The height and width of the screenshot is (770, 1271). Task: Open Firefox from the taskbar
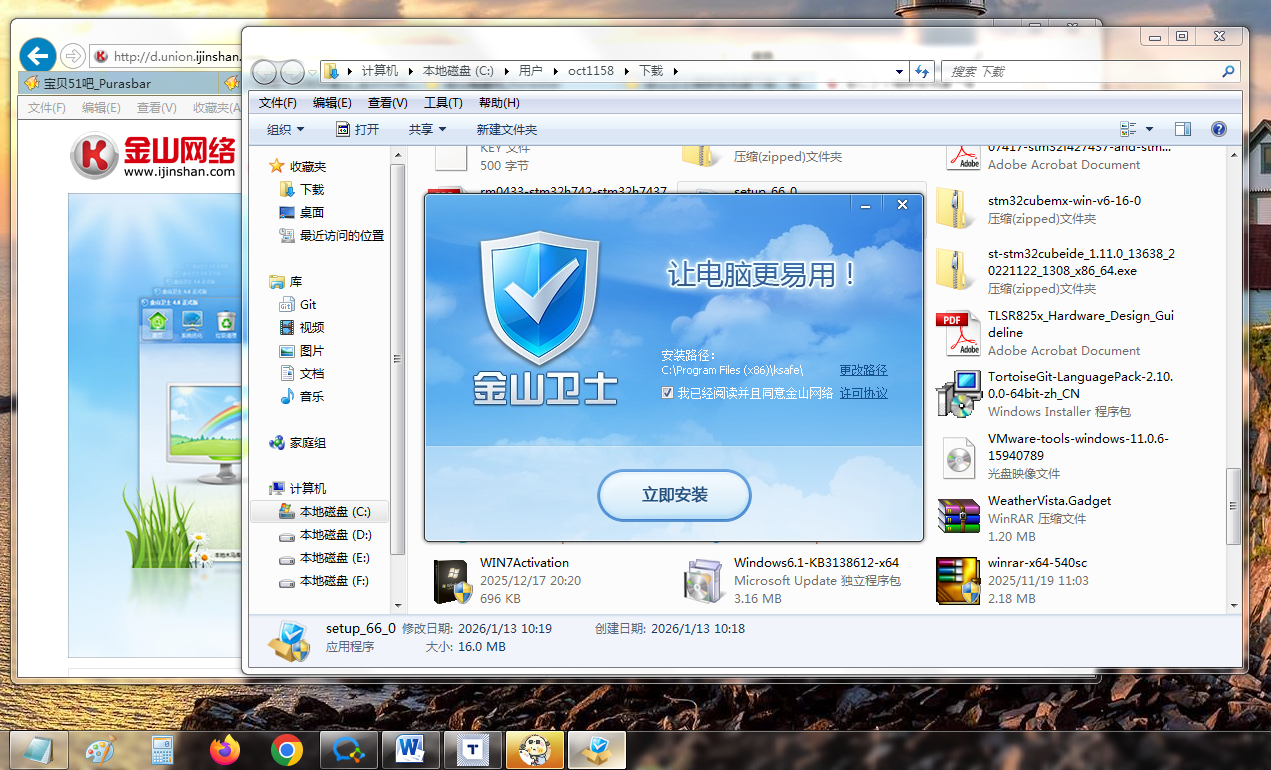(x=225, y=750)
